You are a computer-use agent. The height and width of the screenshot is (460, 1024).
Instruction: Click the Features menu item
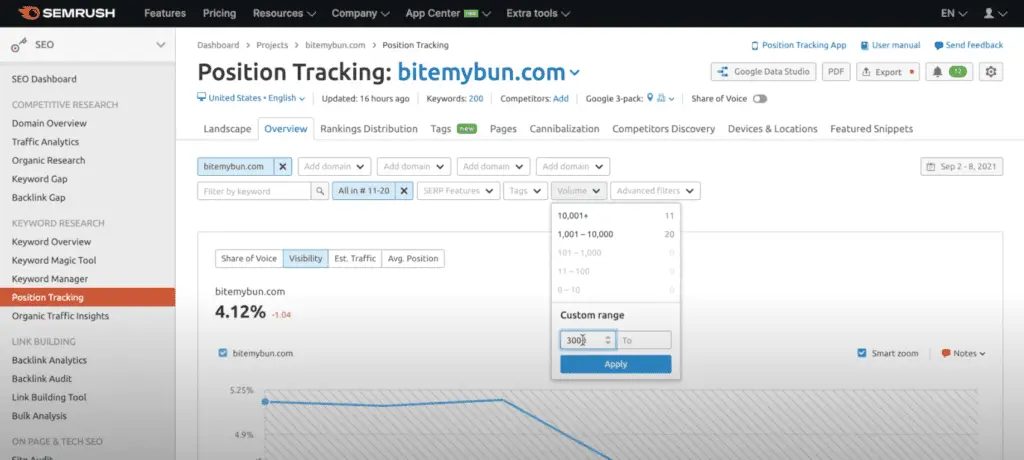165,13
